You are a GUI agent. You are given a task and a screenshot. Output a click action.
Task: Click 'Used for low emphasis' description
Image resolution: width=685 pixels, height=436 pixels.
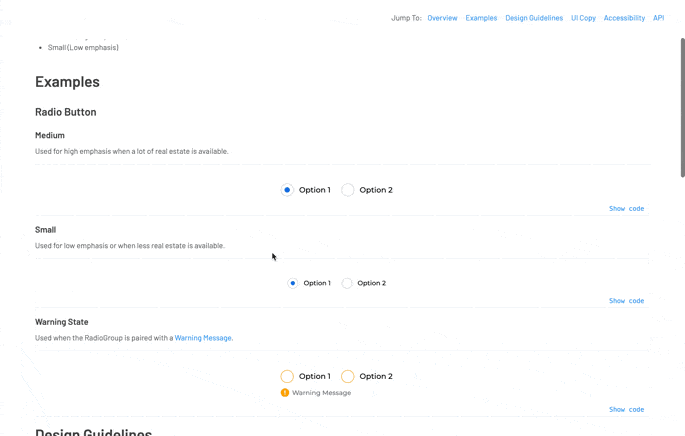coord(130,246)
